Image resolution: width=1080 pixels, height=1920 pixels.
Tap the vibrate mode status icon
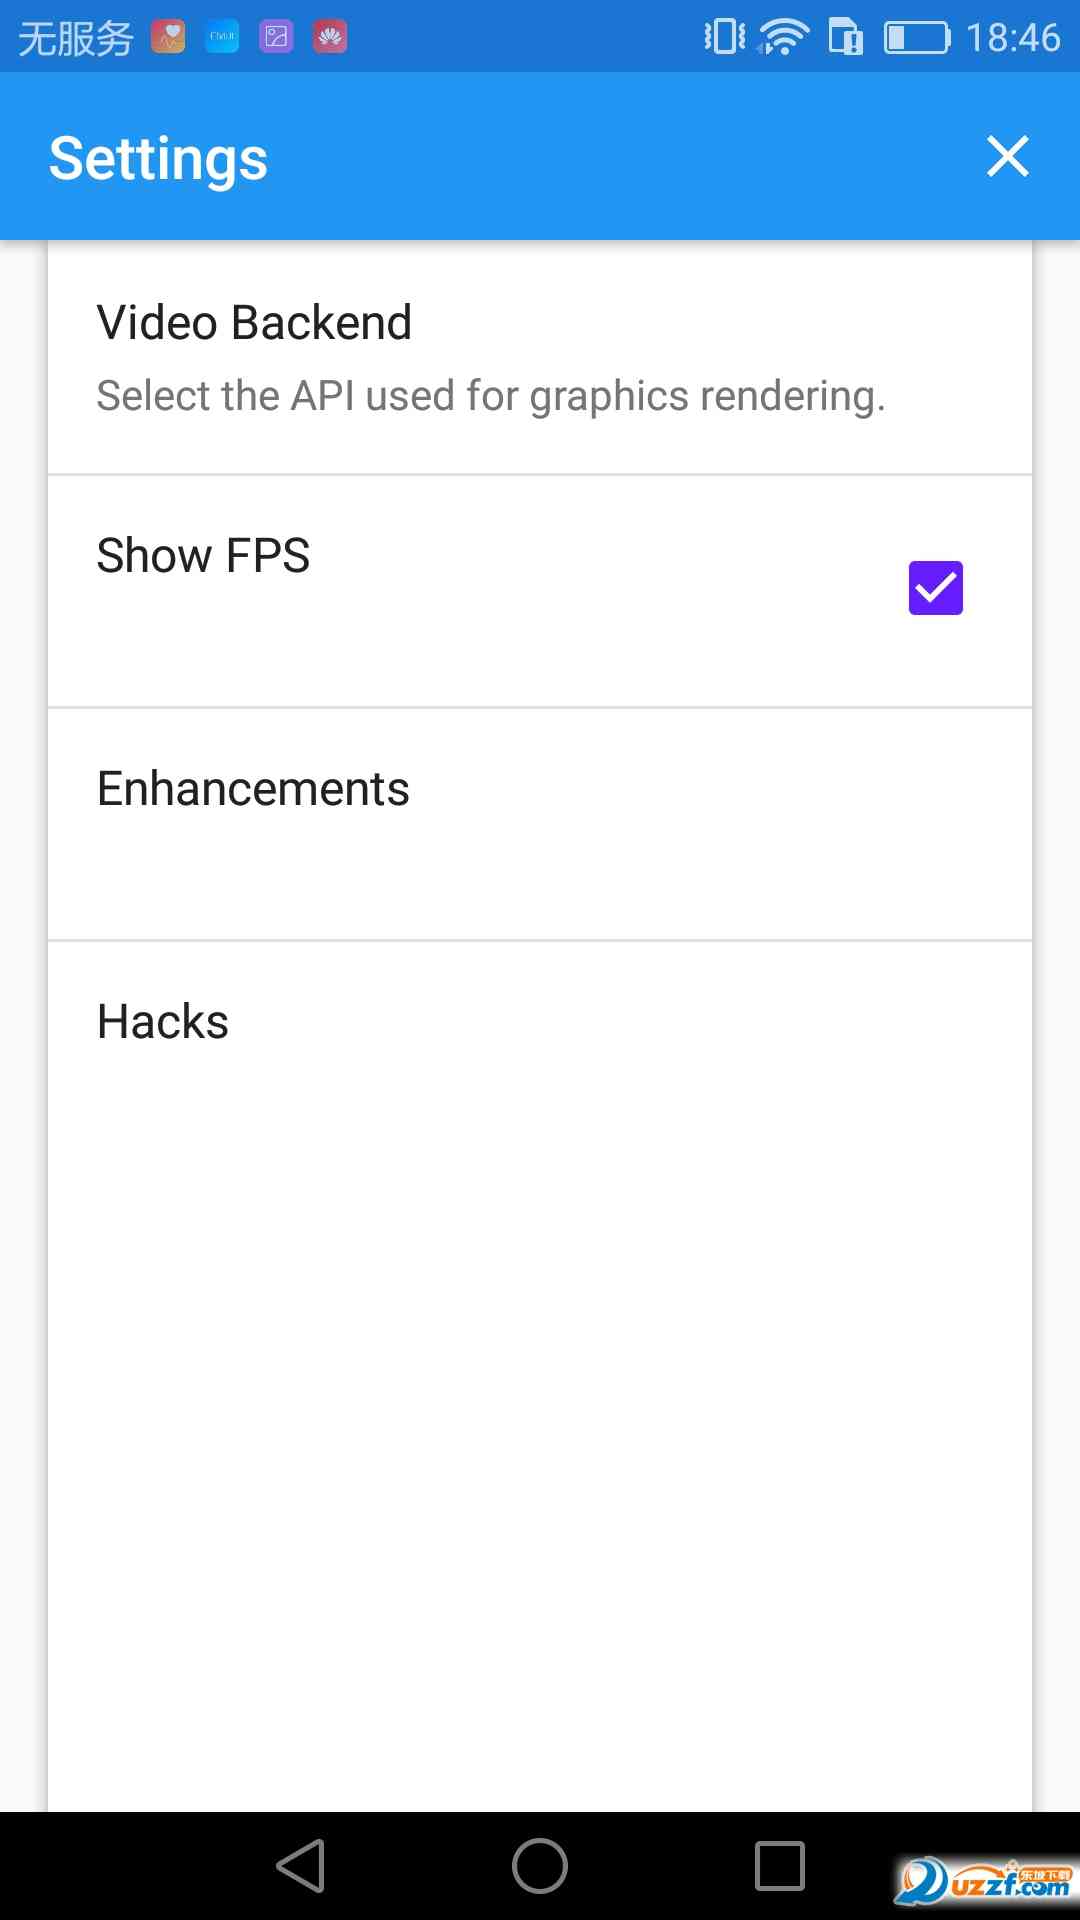[x=724, y=37]
